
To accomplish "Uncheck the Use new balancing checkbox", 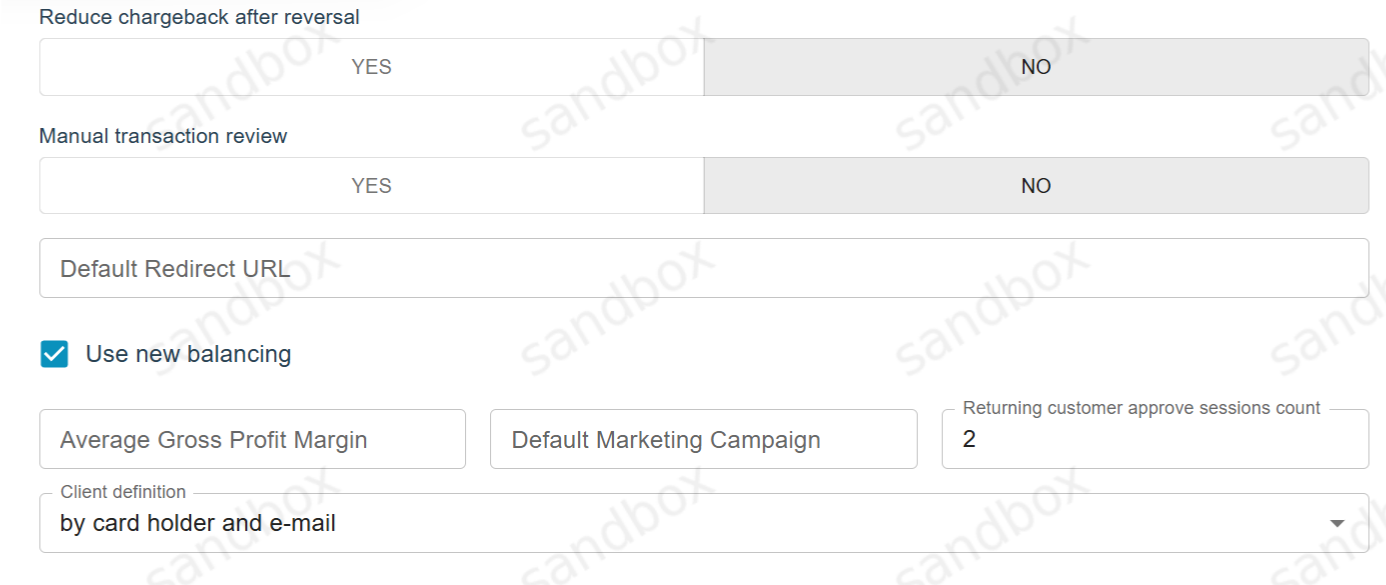I will (54, 354).
